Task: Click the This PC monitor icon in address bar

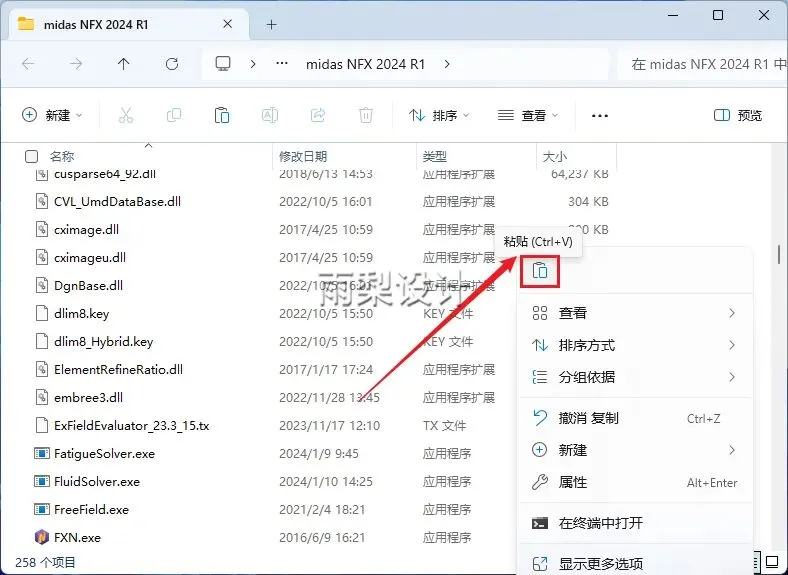Action: [223, 64]
